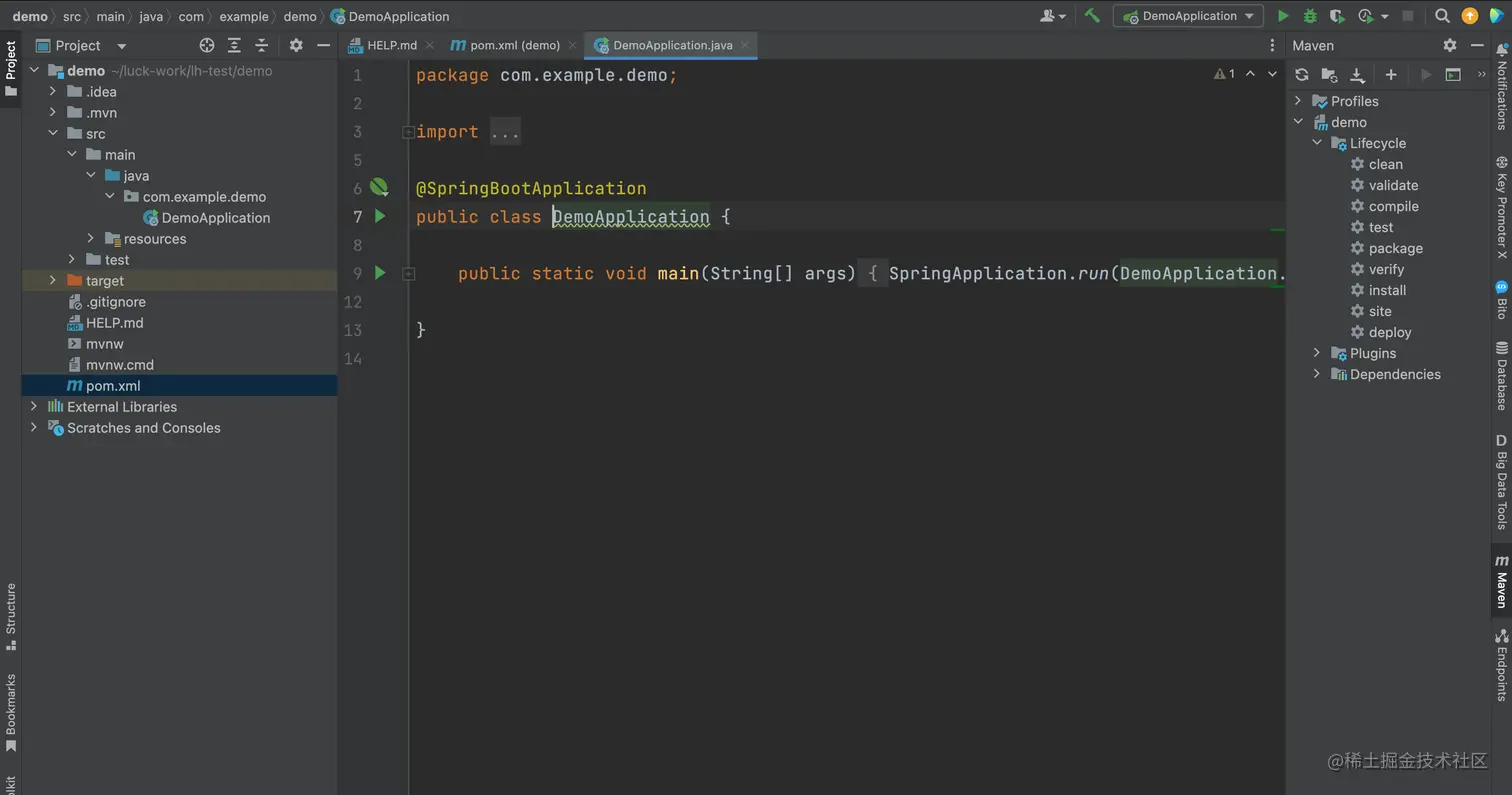Open Project panel gear options
1512x795 pixels.
pyautogui.click(x=296, y=45)
